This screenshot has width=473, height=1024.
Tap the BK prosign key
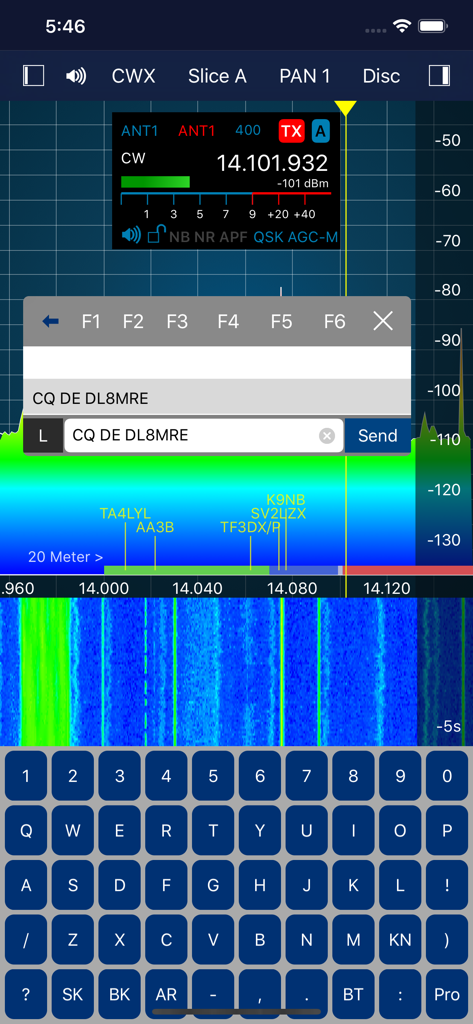[120, 995]
